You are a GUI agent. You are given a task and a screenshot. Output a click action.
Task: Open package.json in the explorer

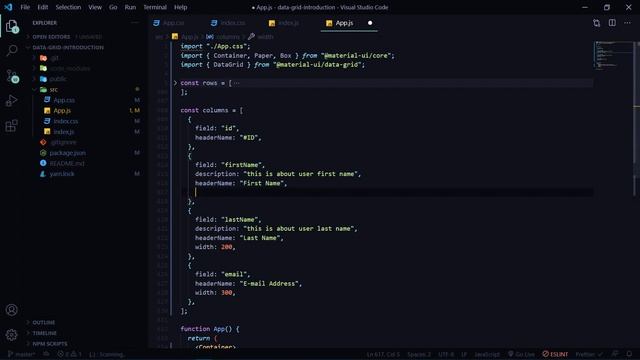[x=67, y=153]
